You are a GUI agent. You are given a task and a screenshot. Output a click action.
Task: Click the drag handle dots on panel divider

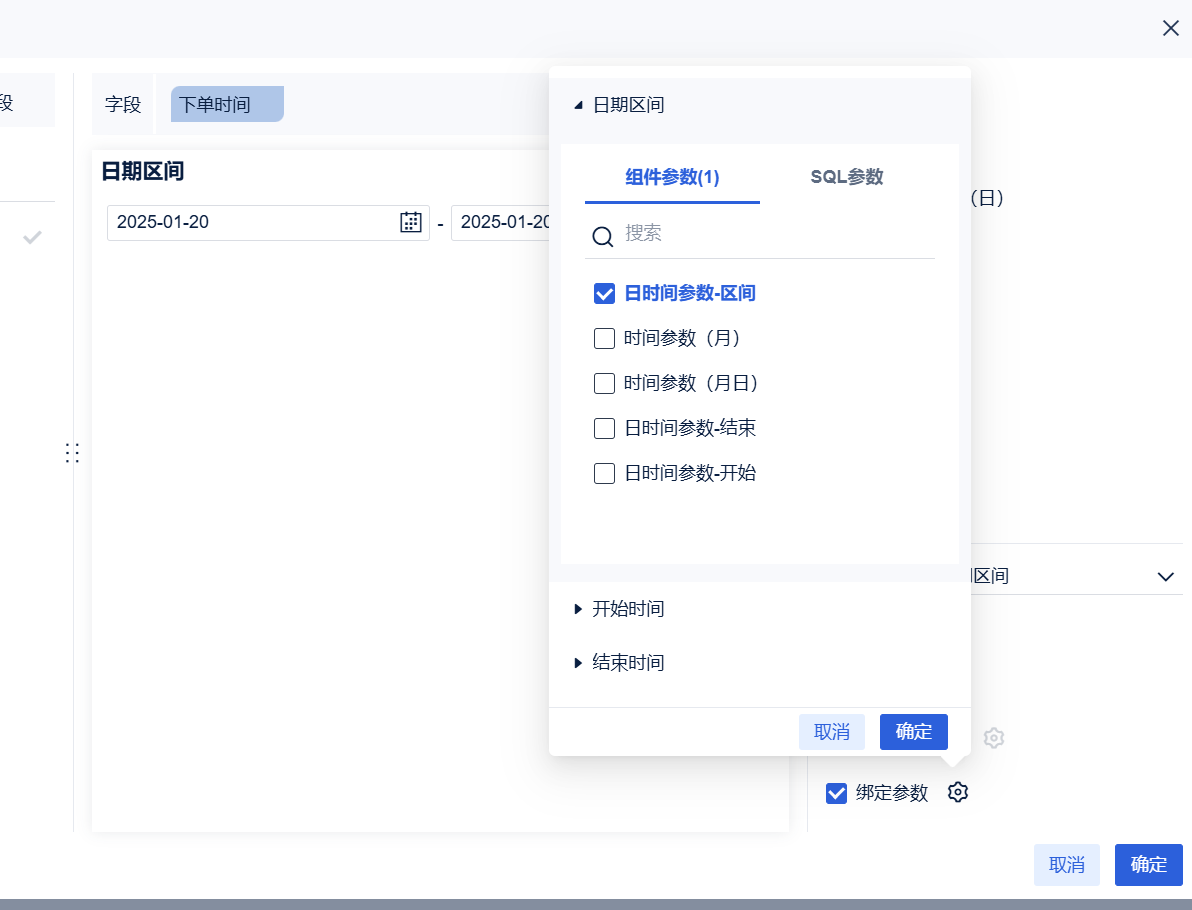pyautogui.click(x=72, y=453)
